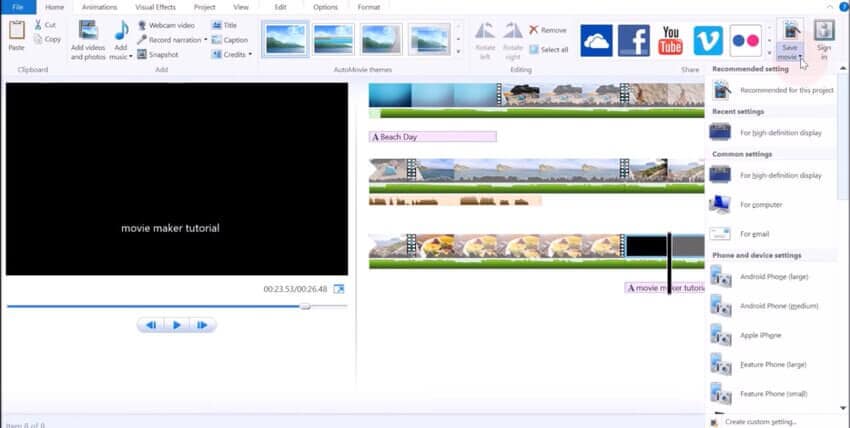Select the movie maker tutorial caption clip
Image resolution: width=850 pixels, height=428 pixels.
point(665,288)
